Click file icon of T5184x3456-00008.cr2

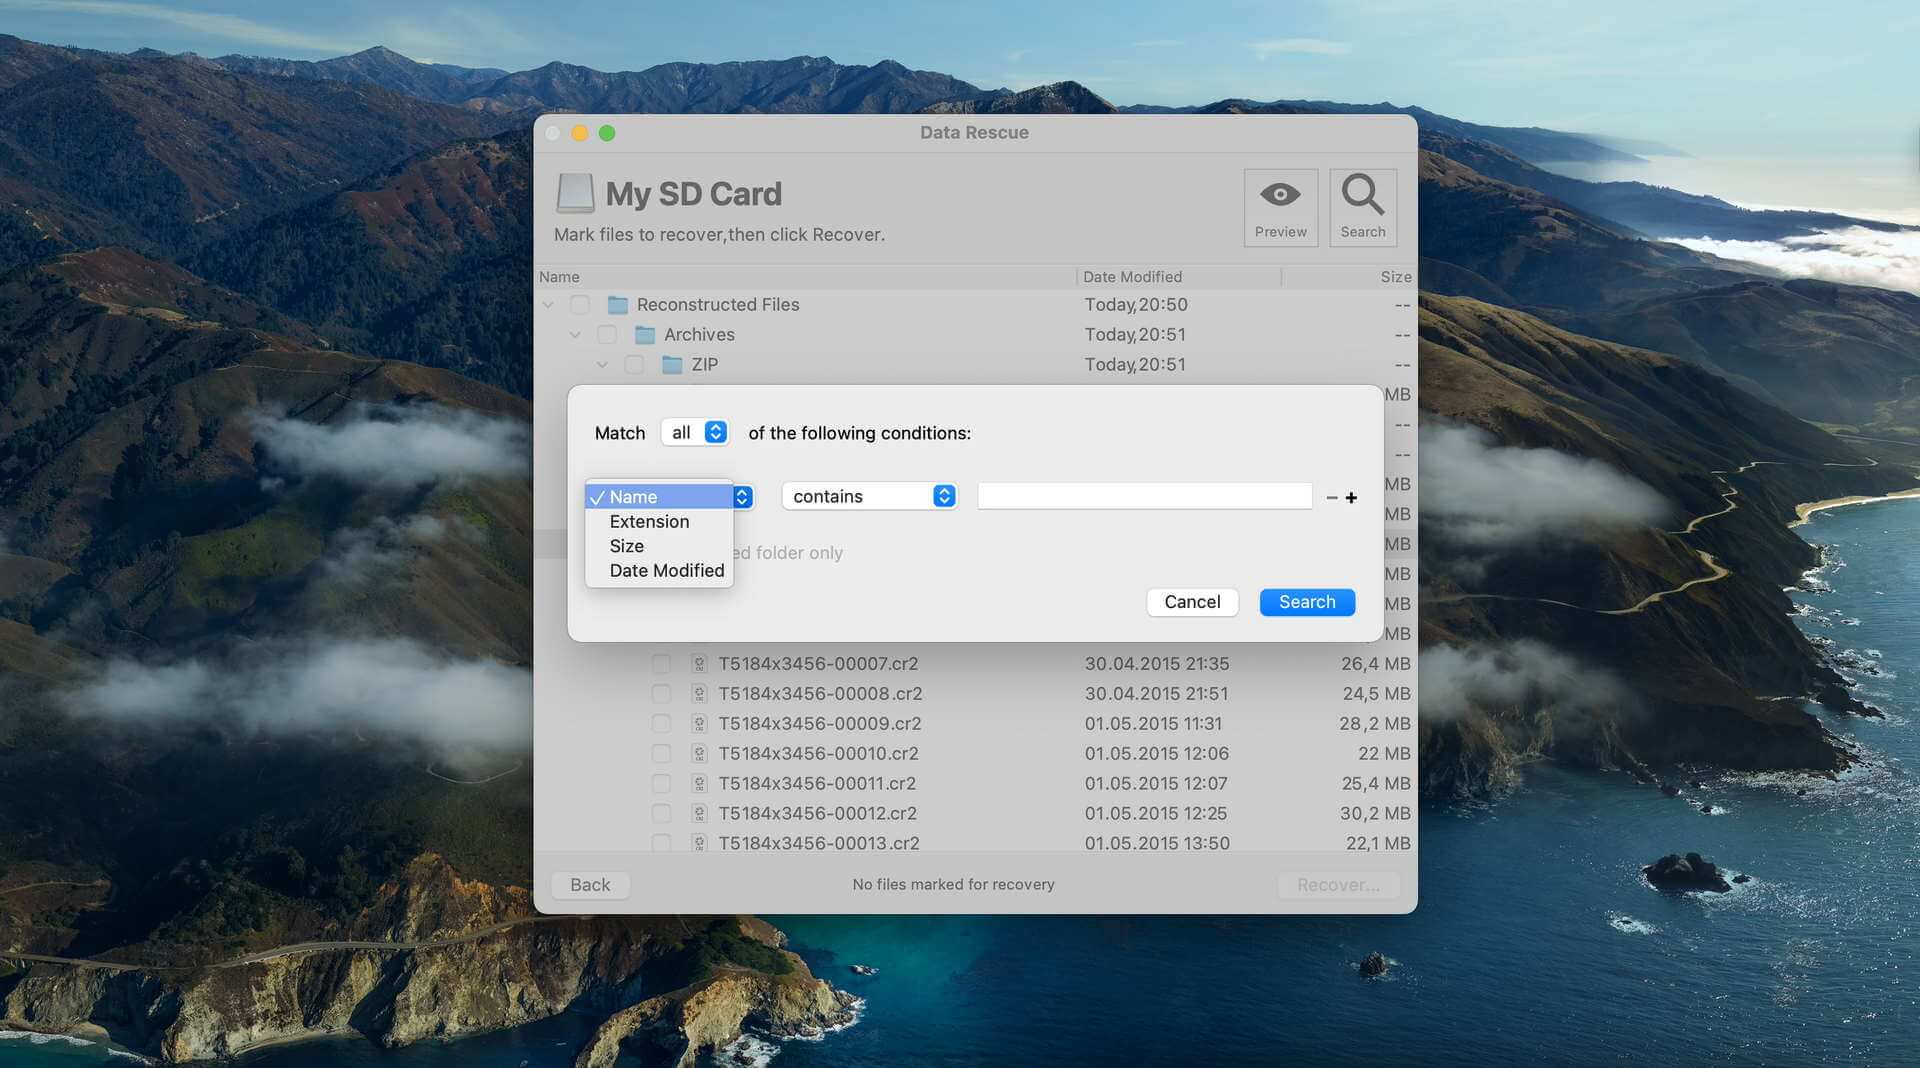point(699,694)
